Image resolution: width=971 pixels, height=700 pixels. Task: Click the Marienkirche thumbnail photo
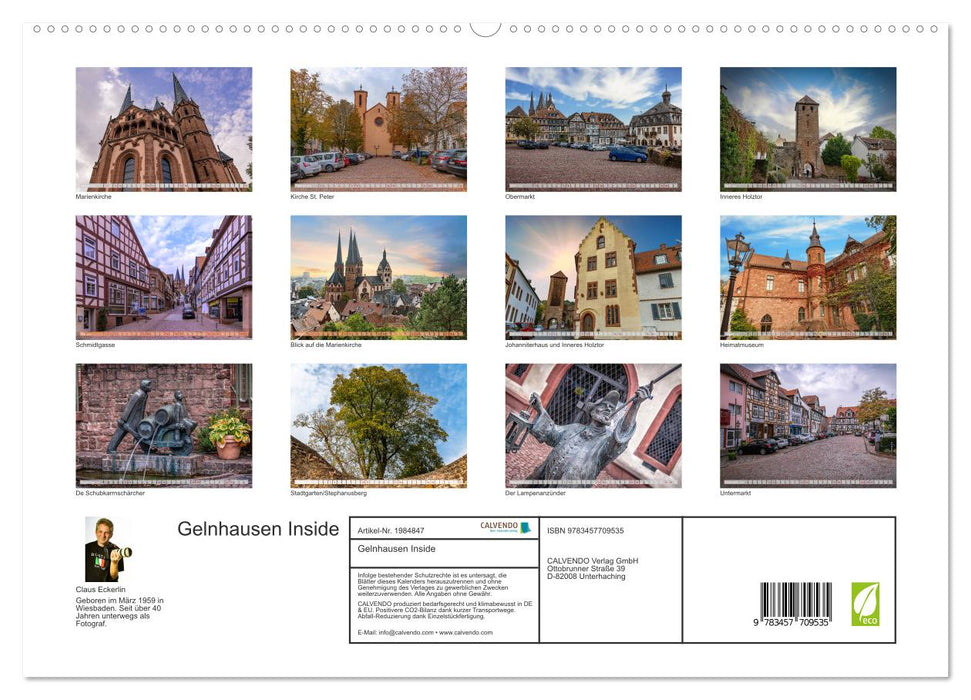coord(163,128)
